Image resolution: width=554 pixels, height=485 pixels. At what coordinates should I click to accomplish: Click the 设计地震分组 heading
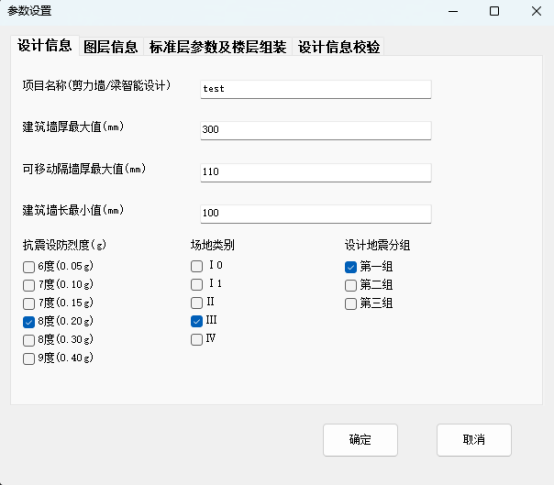(377, 245)
